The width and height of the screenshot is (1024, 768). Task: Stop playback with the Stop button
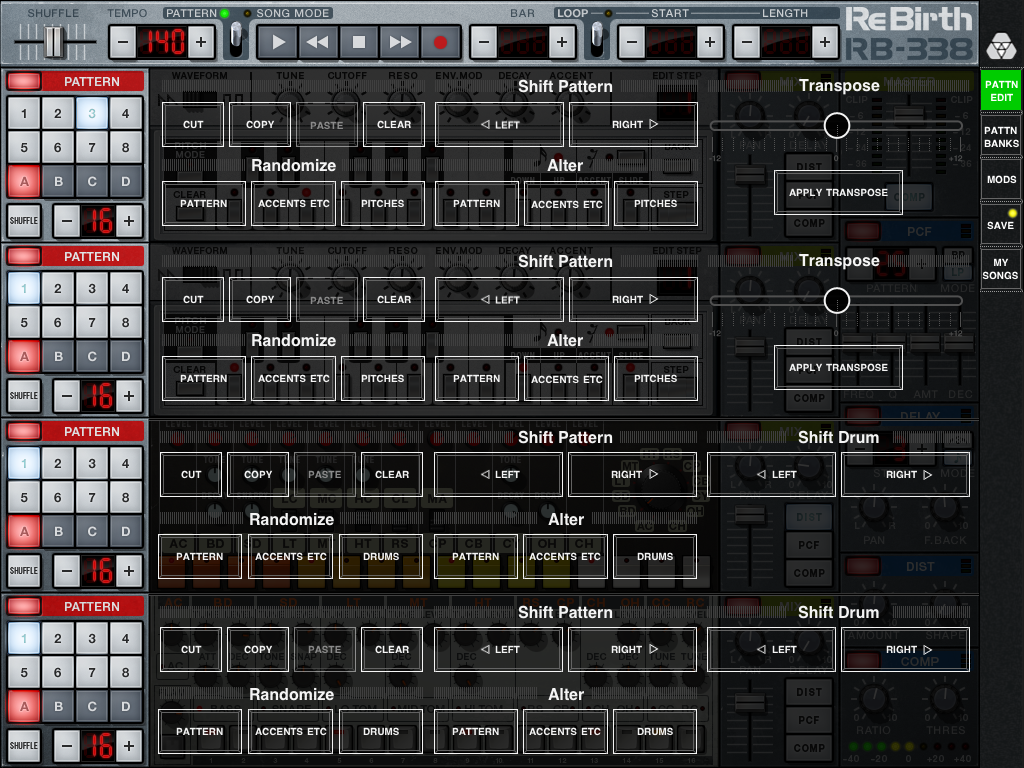[359, 42]
